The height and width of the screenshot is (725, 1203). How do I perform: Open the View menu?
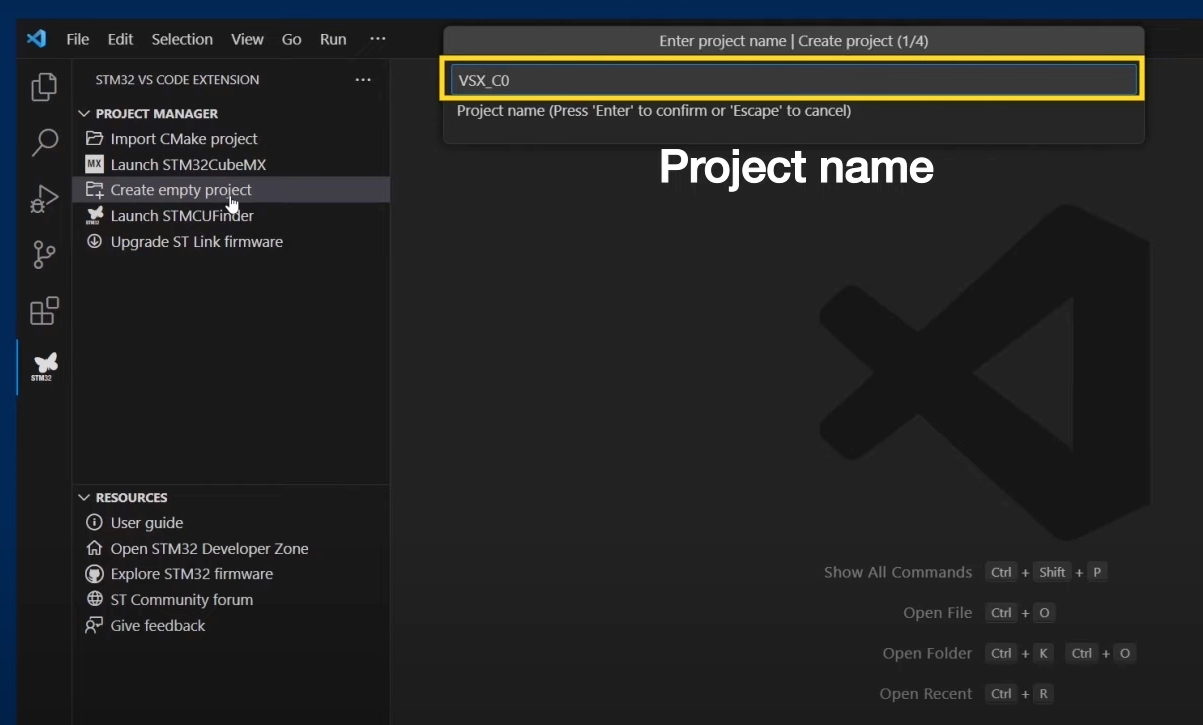click(x=247, y=39)
